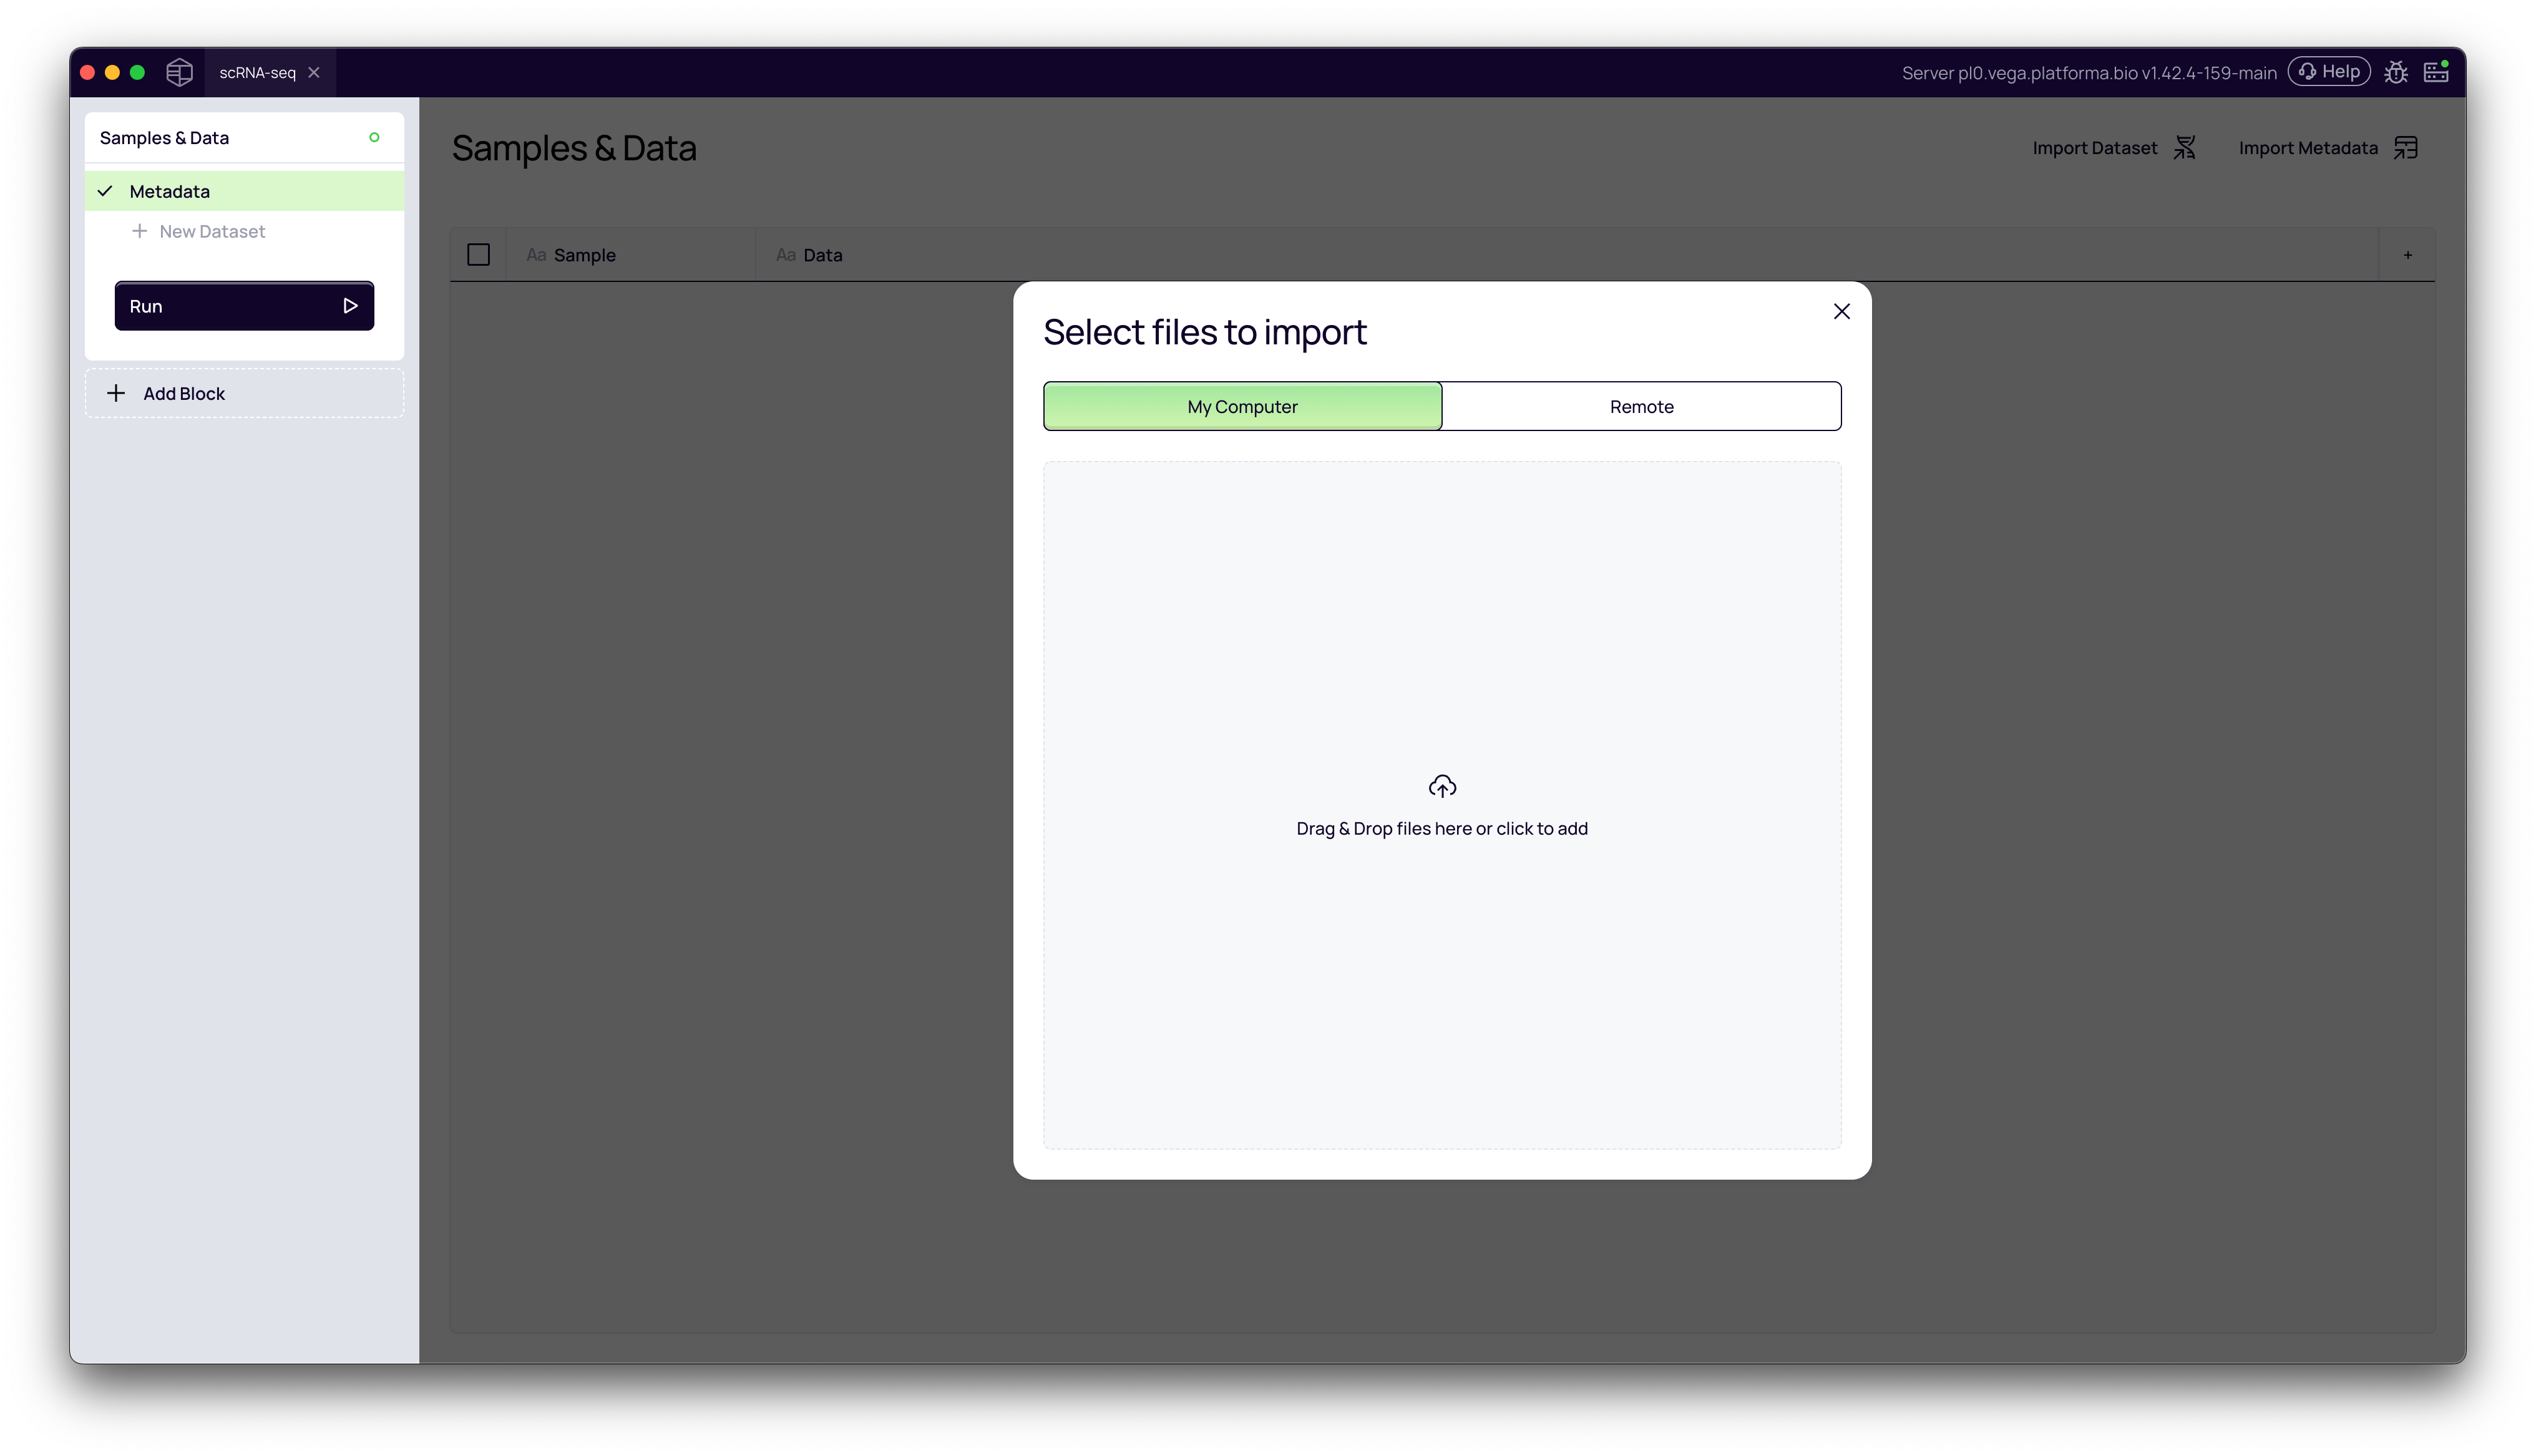
Task: Click the Import Metadata icon
Action: pyautogui.click(x=2406, y=147)
